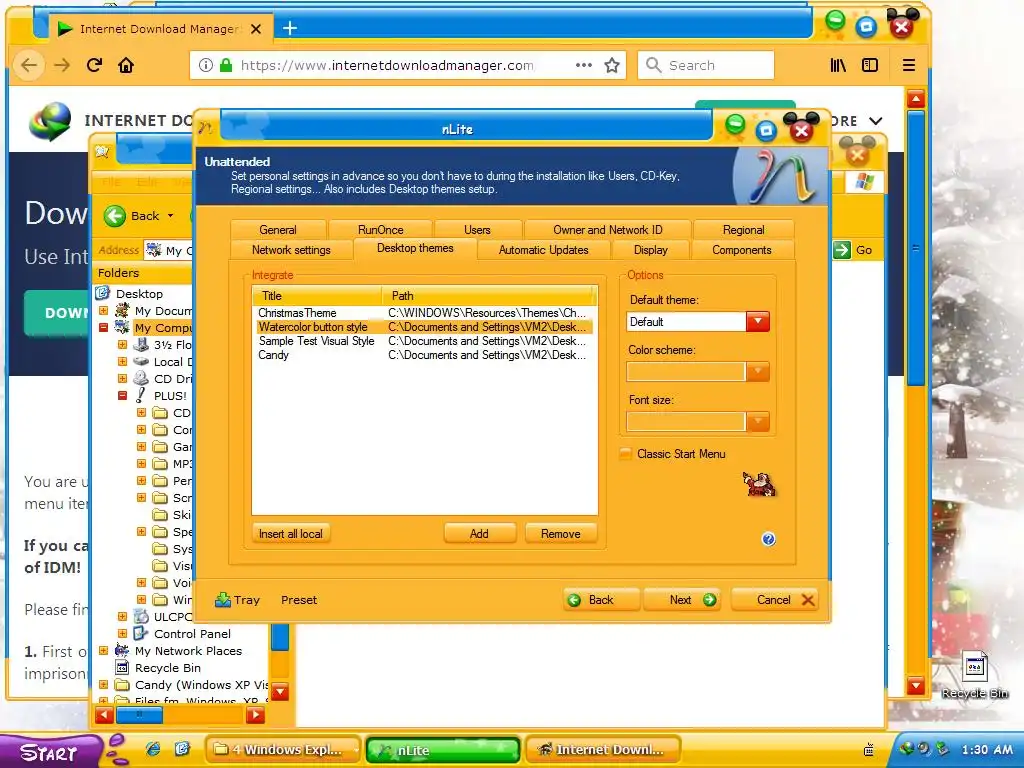
Task: Expand the Control Panel tree node
Action: (122, 633)
